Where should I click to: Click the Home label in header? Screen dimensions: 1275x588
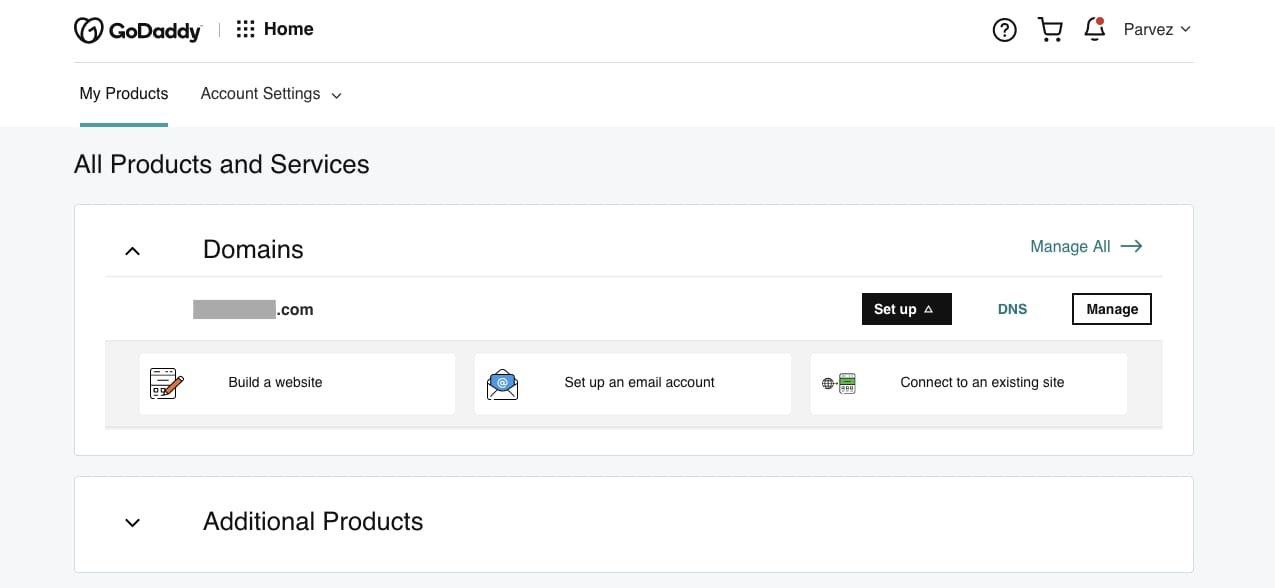tap(289, 29)
